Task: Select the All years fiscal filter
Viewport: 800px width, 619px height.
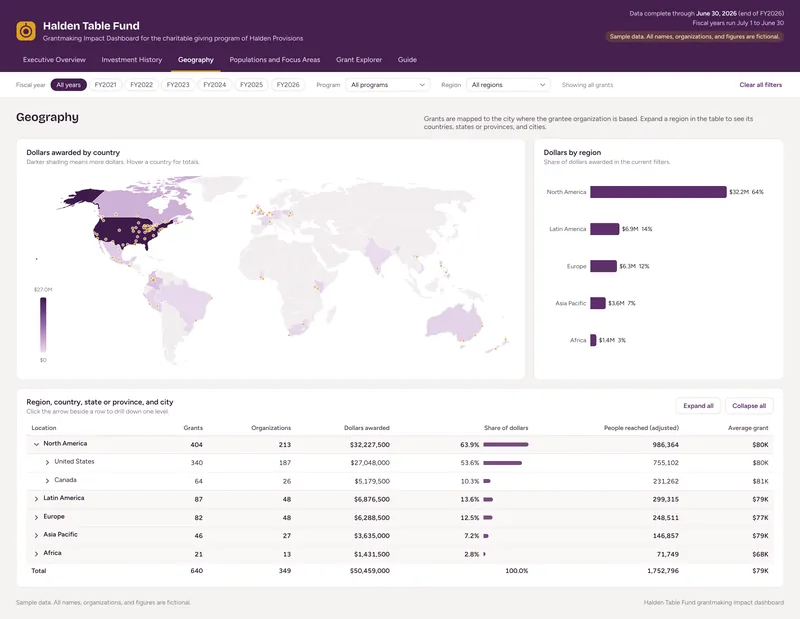Action: click(68, 85)
